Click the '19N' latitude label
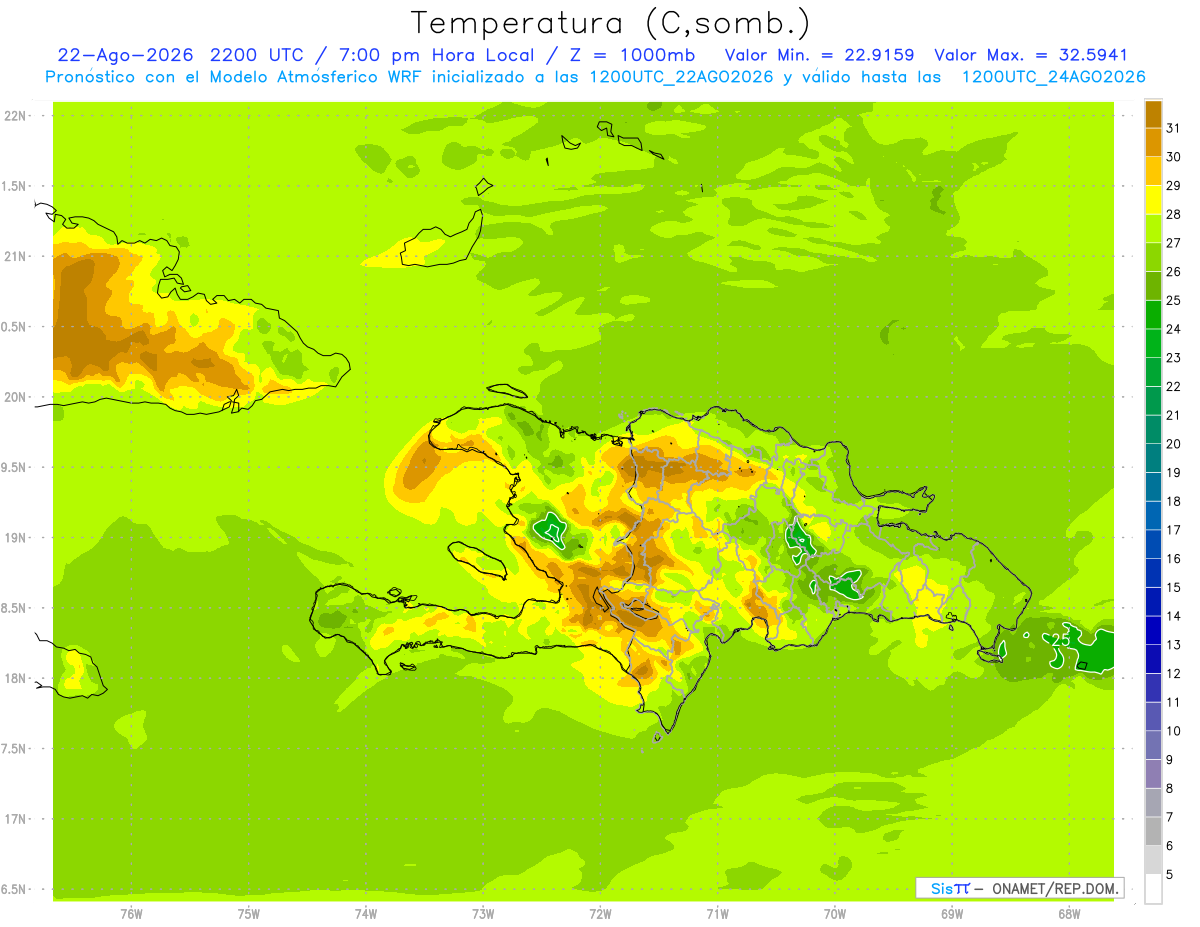1200x927 pixels. click(16, 537)
